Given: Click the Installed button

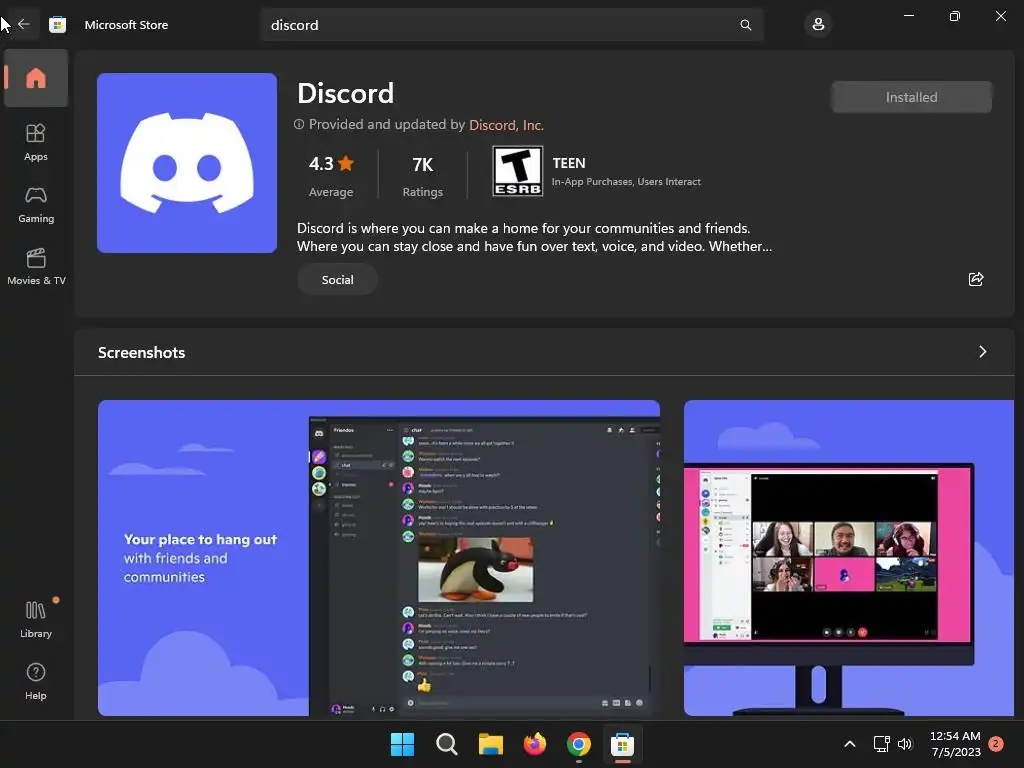Looking at the screenshot, I should [x=911, y=97].
